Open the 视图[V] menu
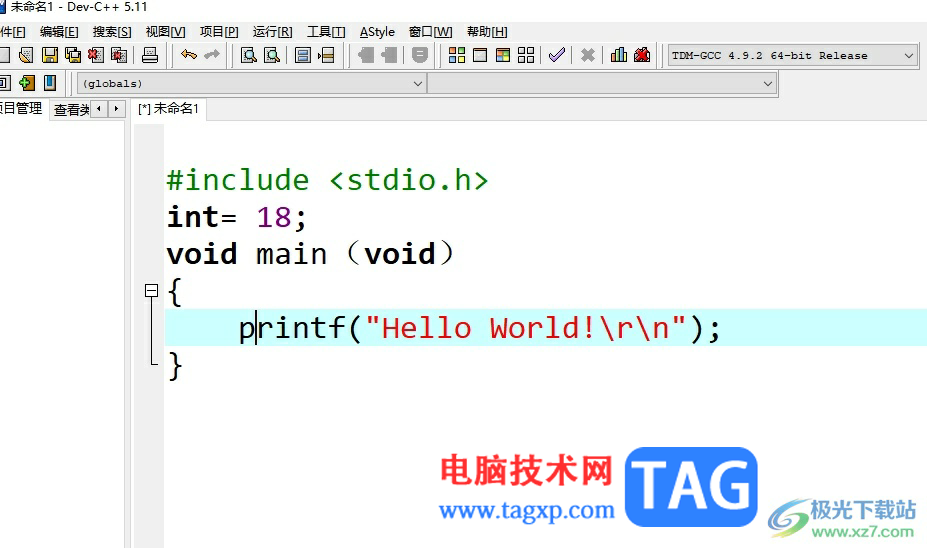 (166, 32)
